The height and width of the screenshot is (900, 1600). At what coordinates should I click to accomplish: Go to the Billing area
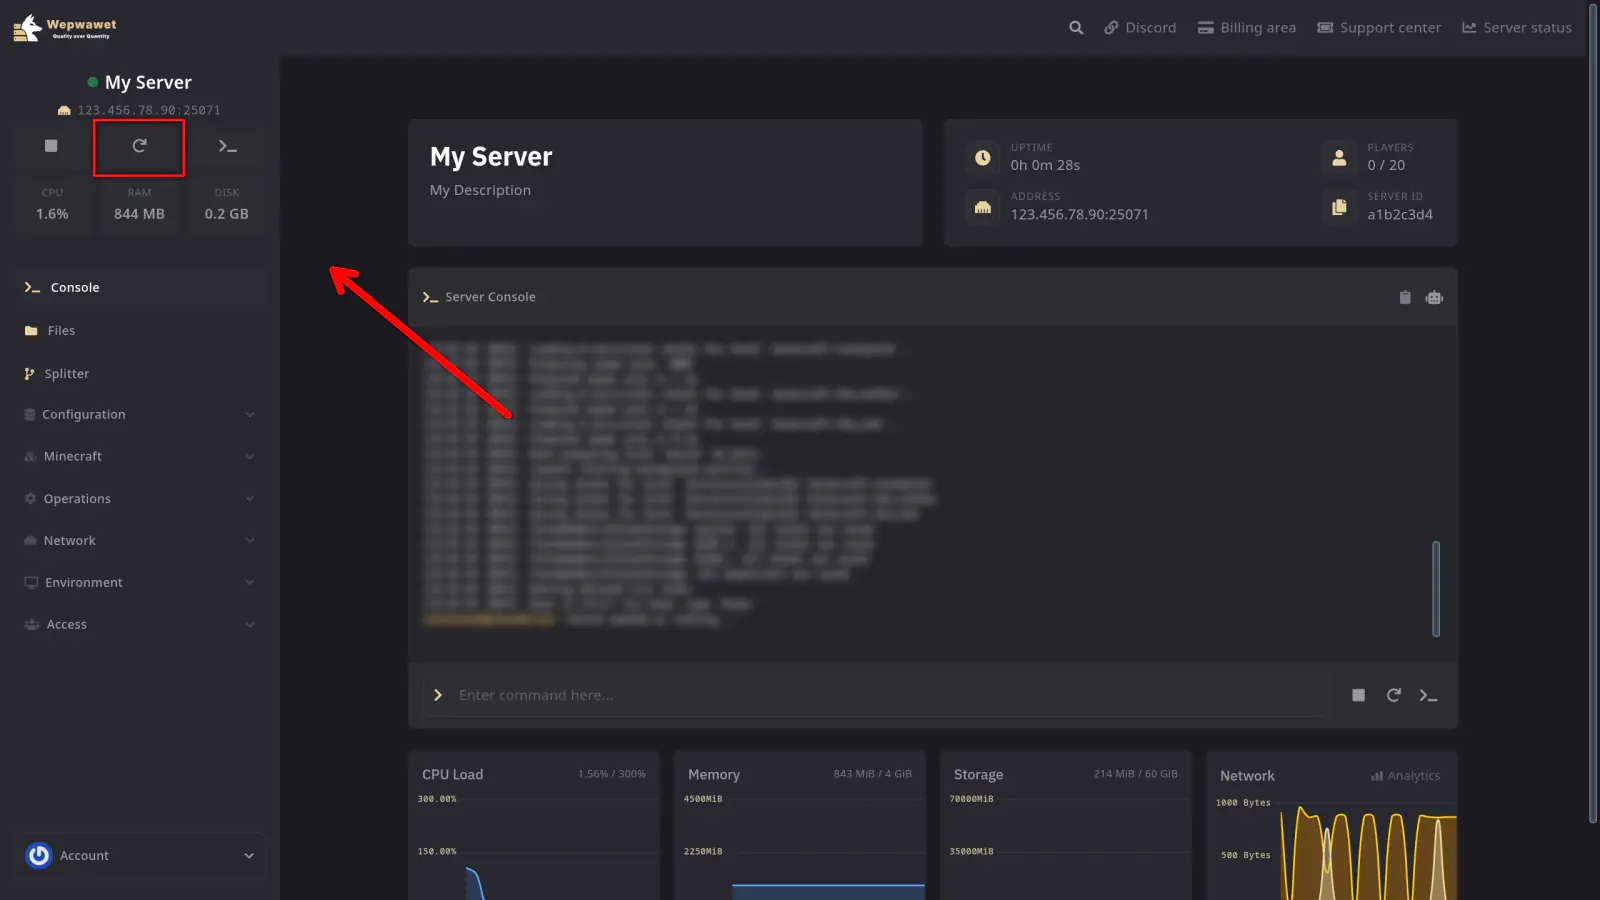pyautogui.click(x=1247, y=28)
